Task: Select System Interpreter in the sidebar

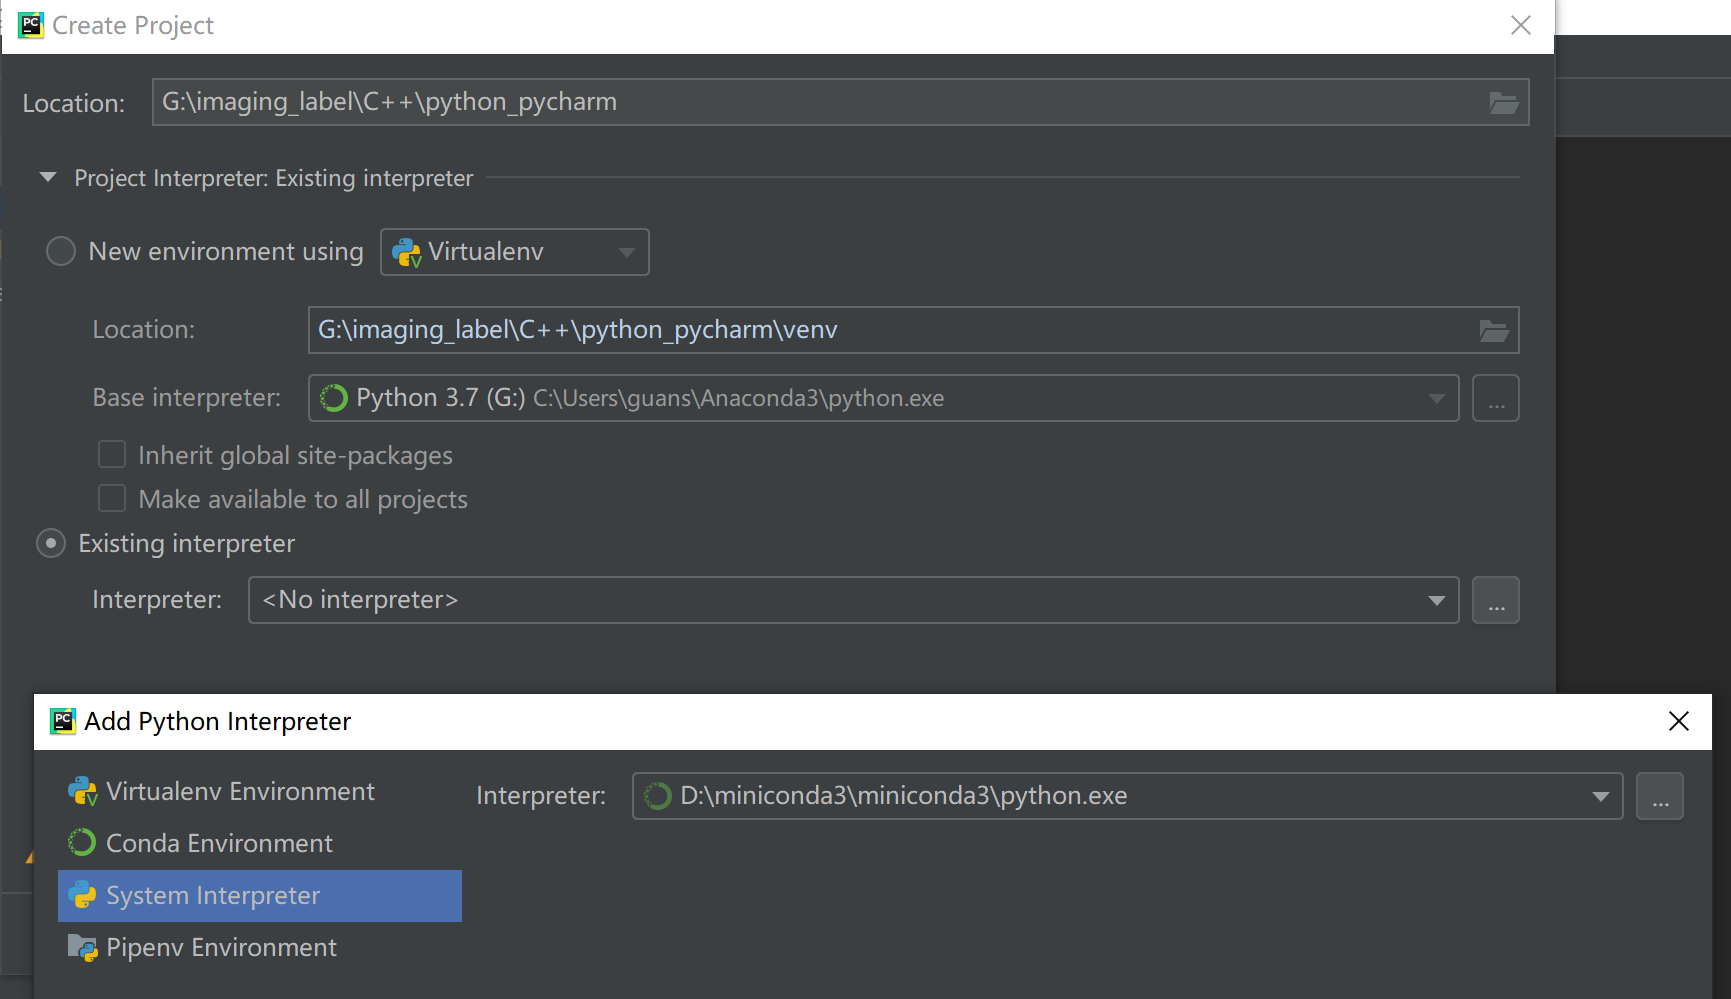Action: coord(260,895)
